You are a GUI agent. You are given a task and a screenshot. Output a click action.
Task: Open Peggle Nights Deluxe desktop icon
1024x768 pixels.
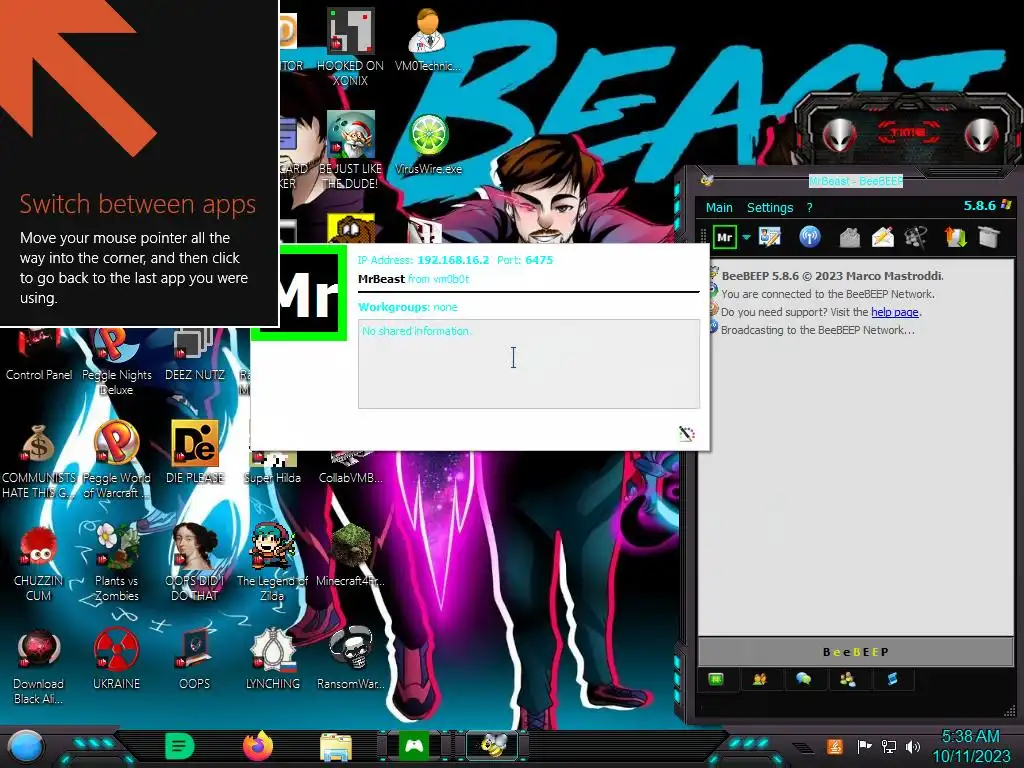tap(116, 362)
